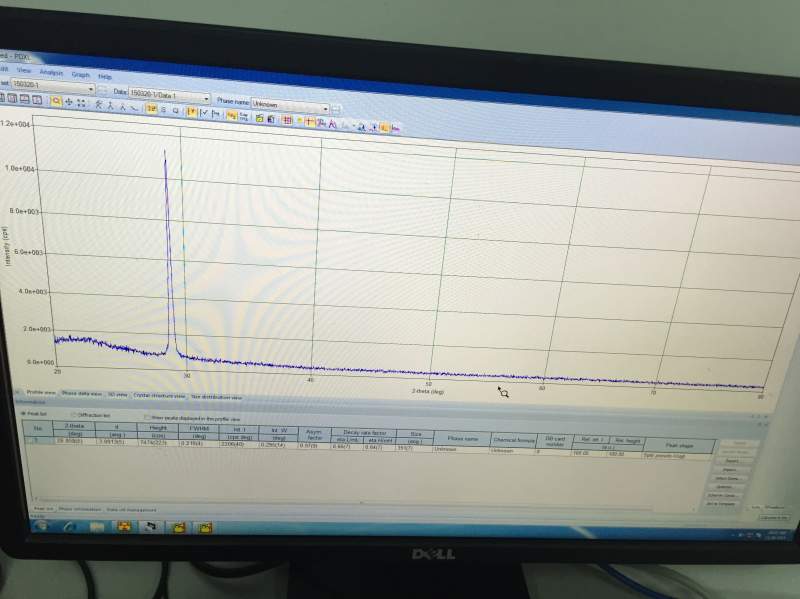The width and height of the screenshot is (800, 599).
Task: Activate the four-arrow pan tool
Action: coord(69,102)
